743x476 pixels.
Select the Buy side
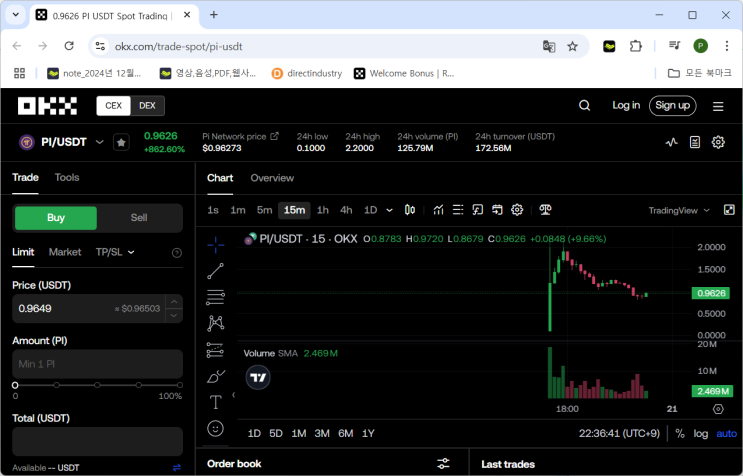(56, 218)
